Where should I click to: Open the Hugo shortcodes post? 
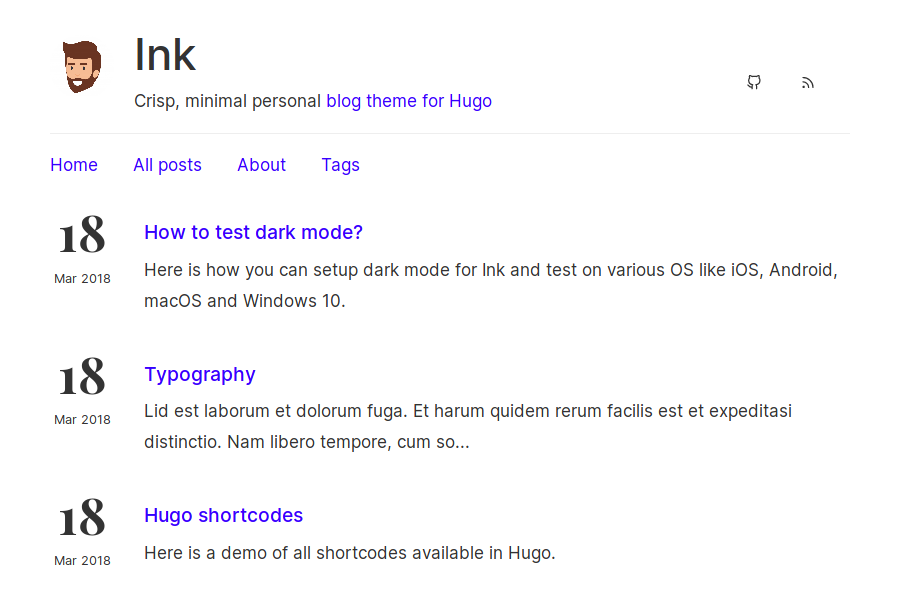(223, 515)
